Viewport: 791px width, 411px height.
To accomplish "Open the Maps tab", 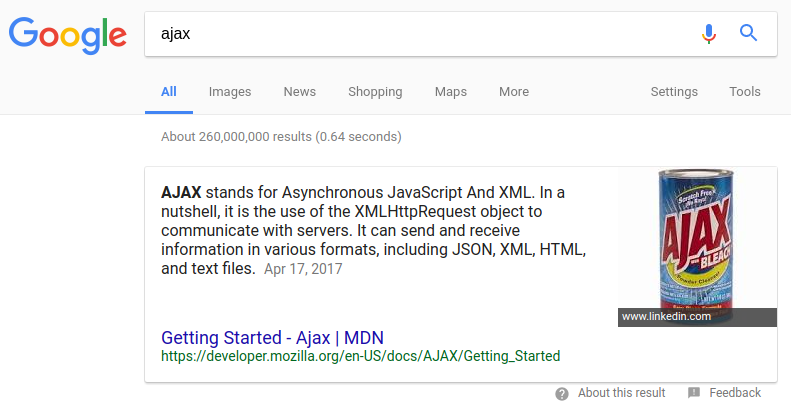I will coord(451,92).
